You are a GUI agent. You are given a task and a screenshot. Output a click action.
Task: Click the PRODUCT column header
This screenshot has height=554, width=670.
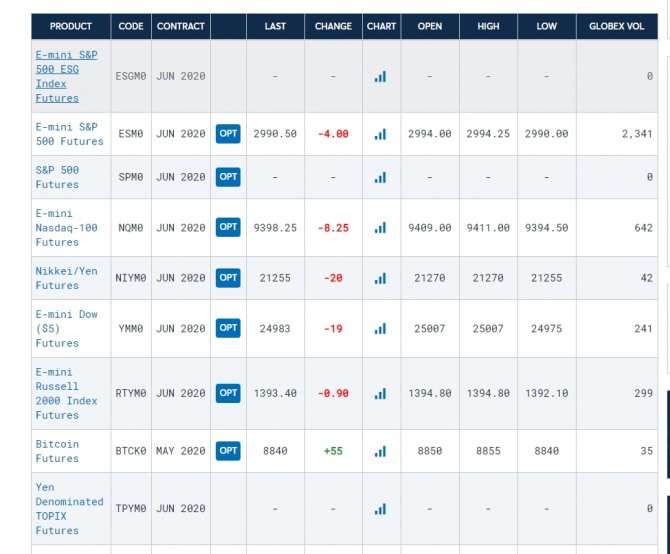(70, 26)
